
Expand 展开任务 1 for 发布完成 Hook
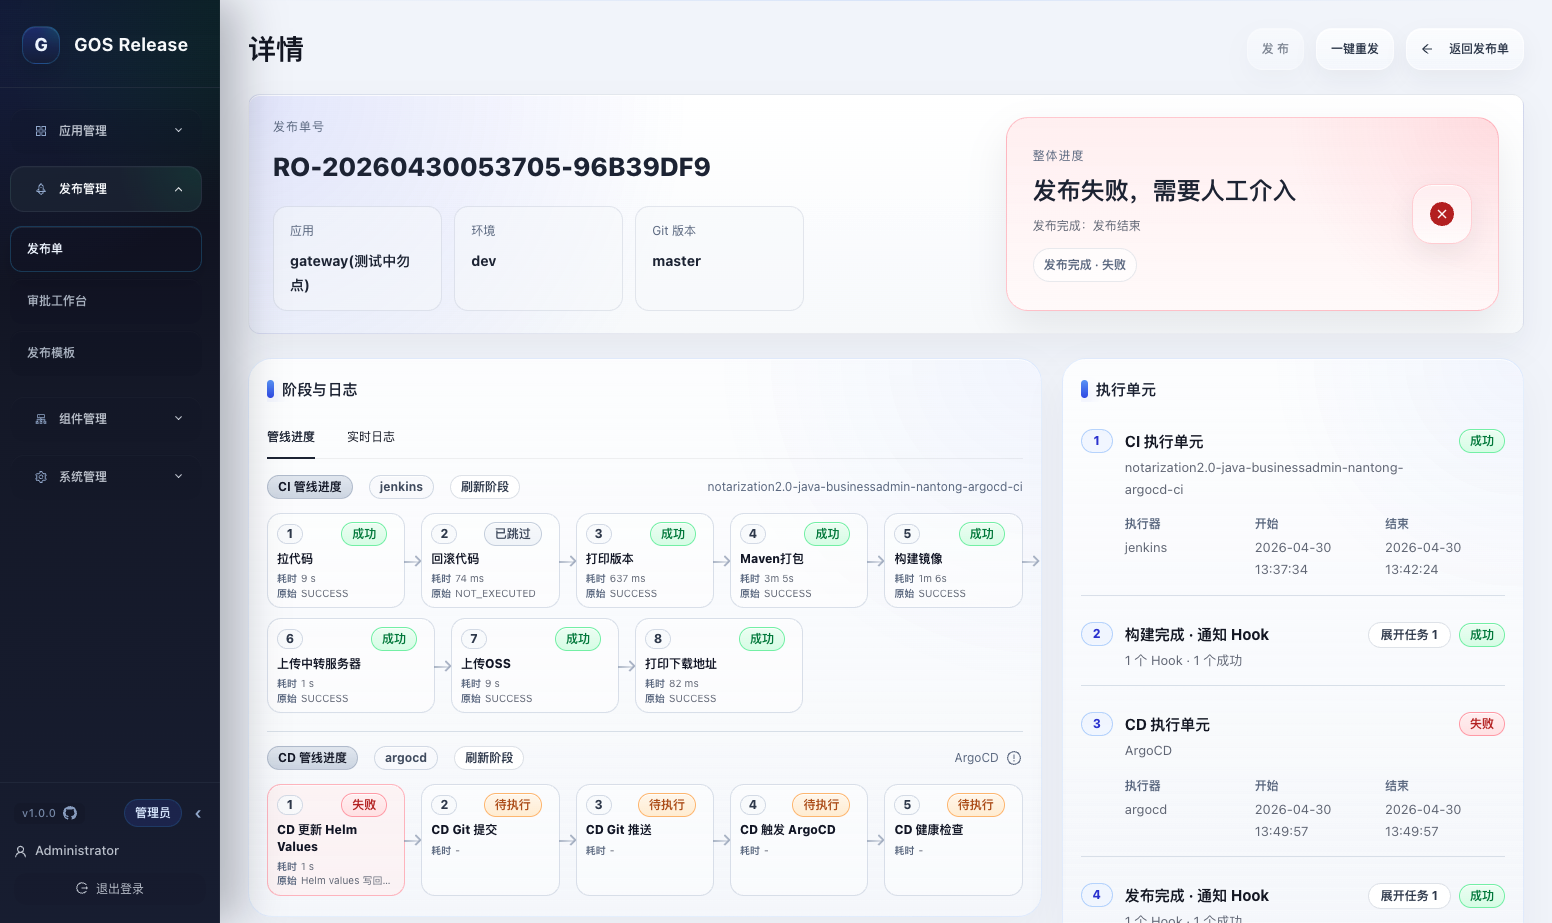(x=1409, y=896)
